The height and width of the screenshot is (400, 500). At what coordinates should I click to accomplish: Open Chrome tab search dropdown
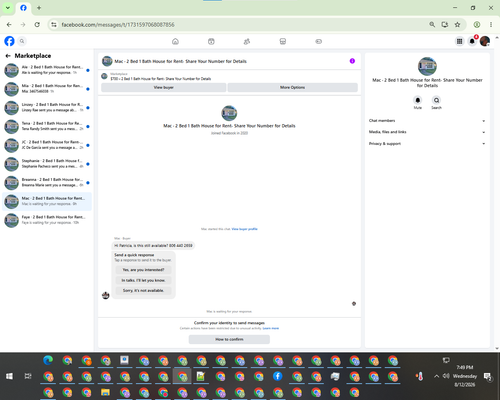pos(8,8)
